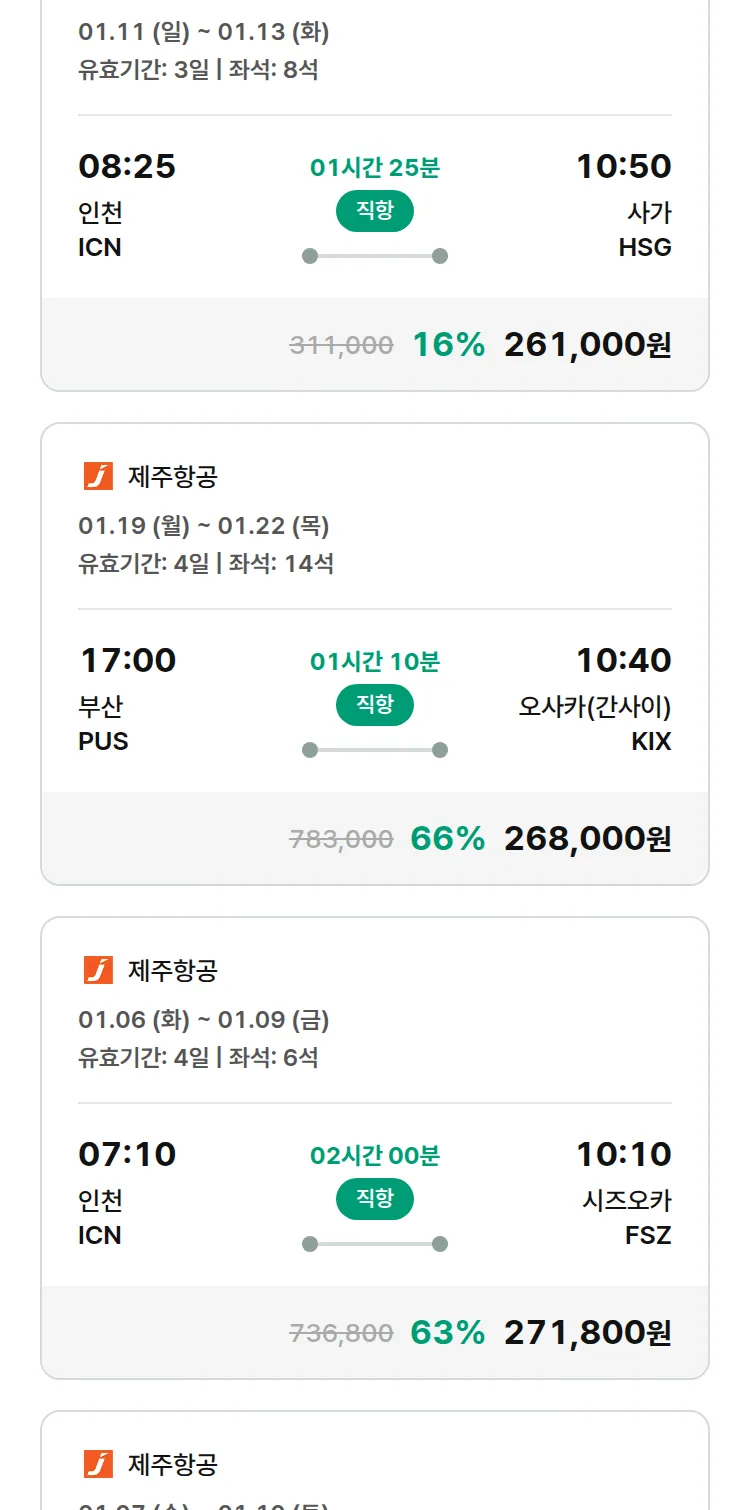This screenshot has width=750, height=1510.
Task: Click the 01.19 (월) ~ 01.22 (목) dates
Action: pos(204,526)
